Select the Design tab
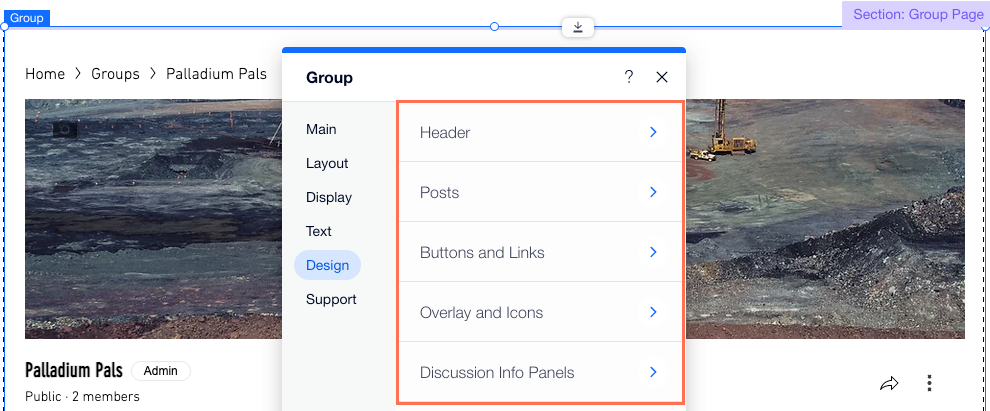Image resolution: width=990 pixels, height=411 pixels. (x=327, y=265)
